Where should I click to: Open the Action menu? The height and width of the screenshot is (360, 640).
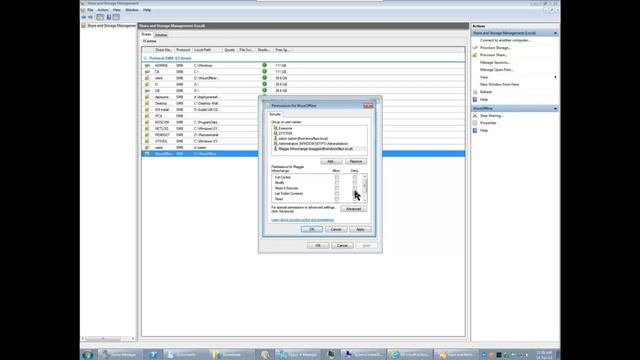pyautogui.click(x=103, y=10)
